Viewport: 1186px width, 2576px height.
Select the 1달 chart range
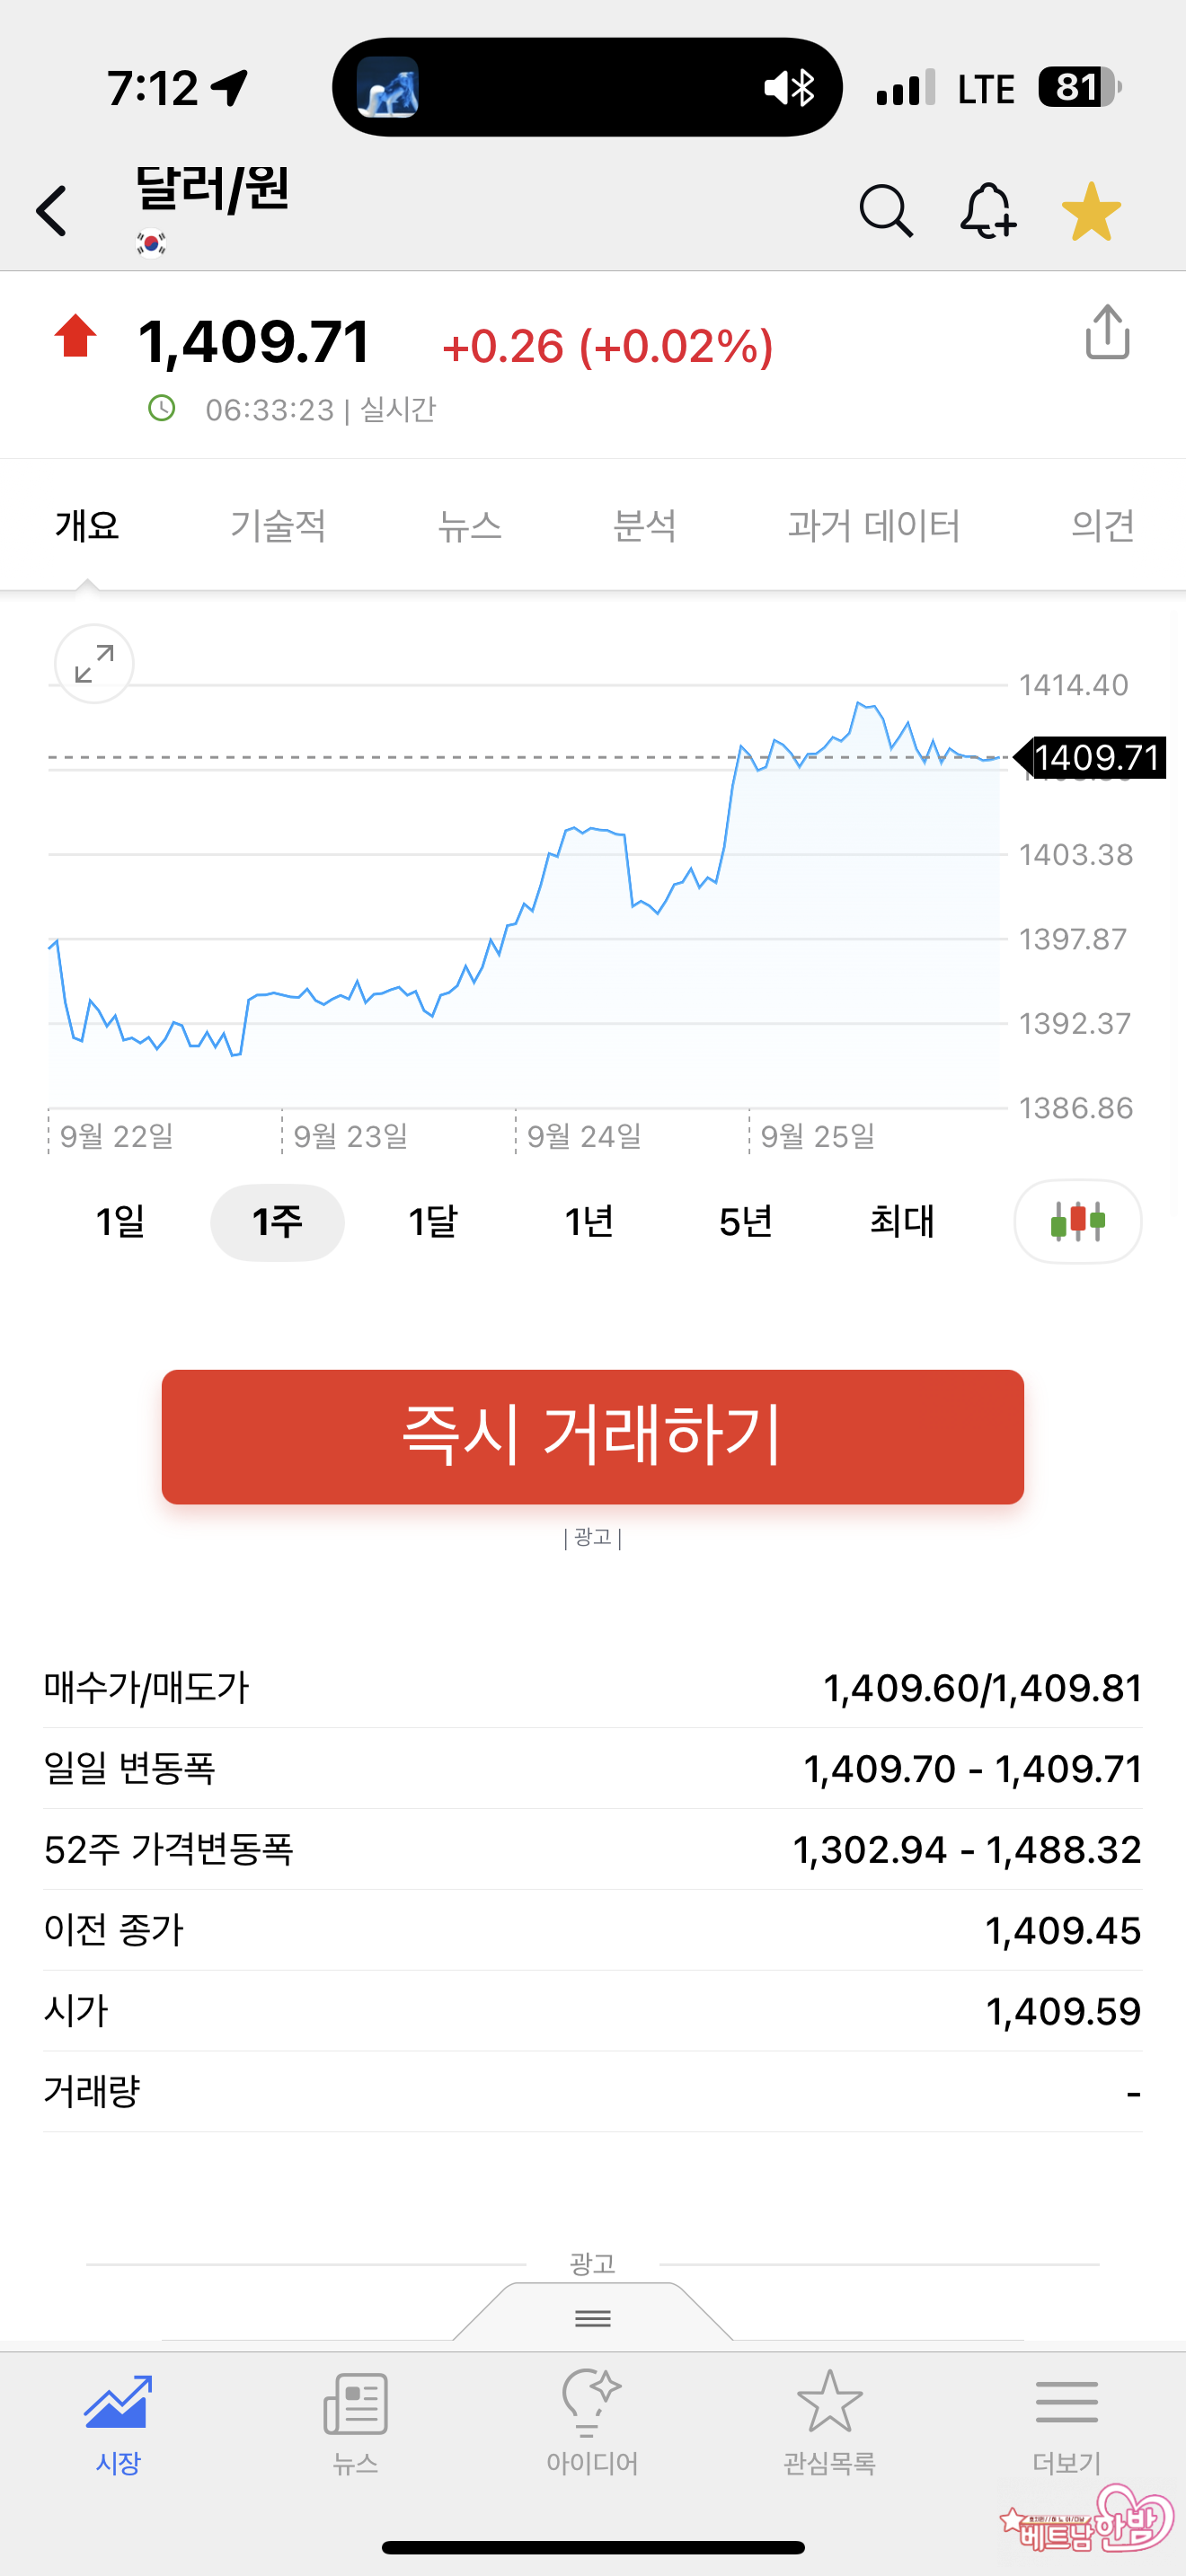[x=433, y=1221]
